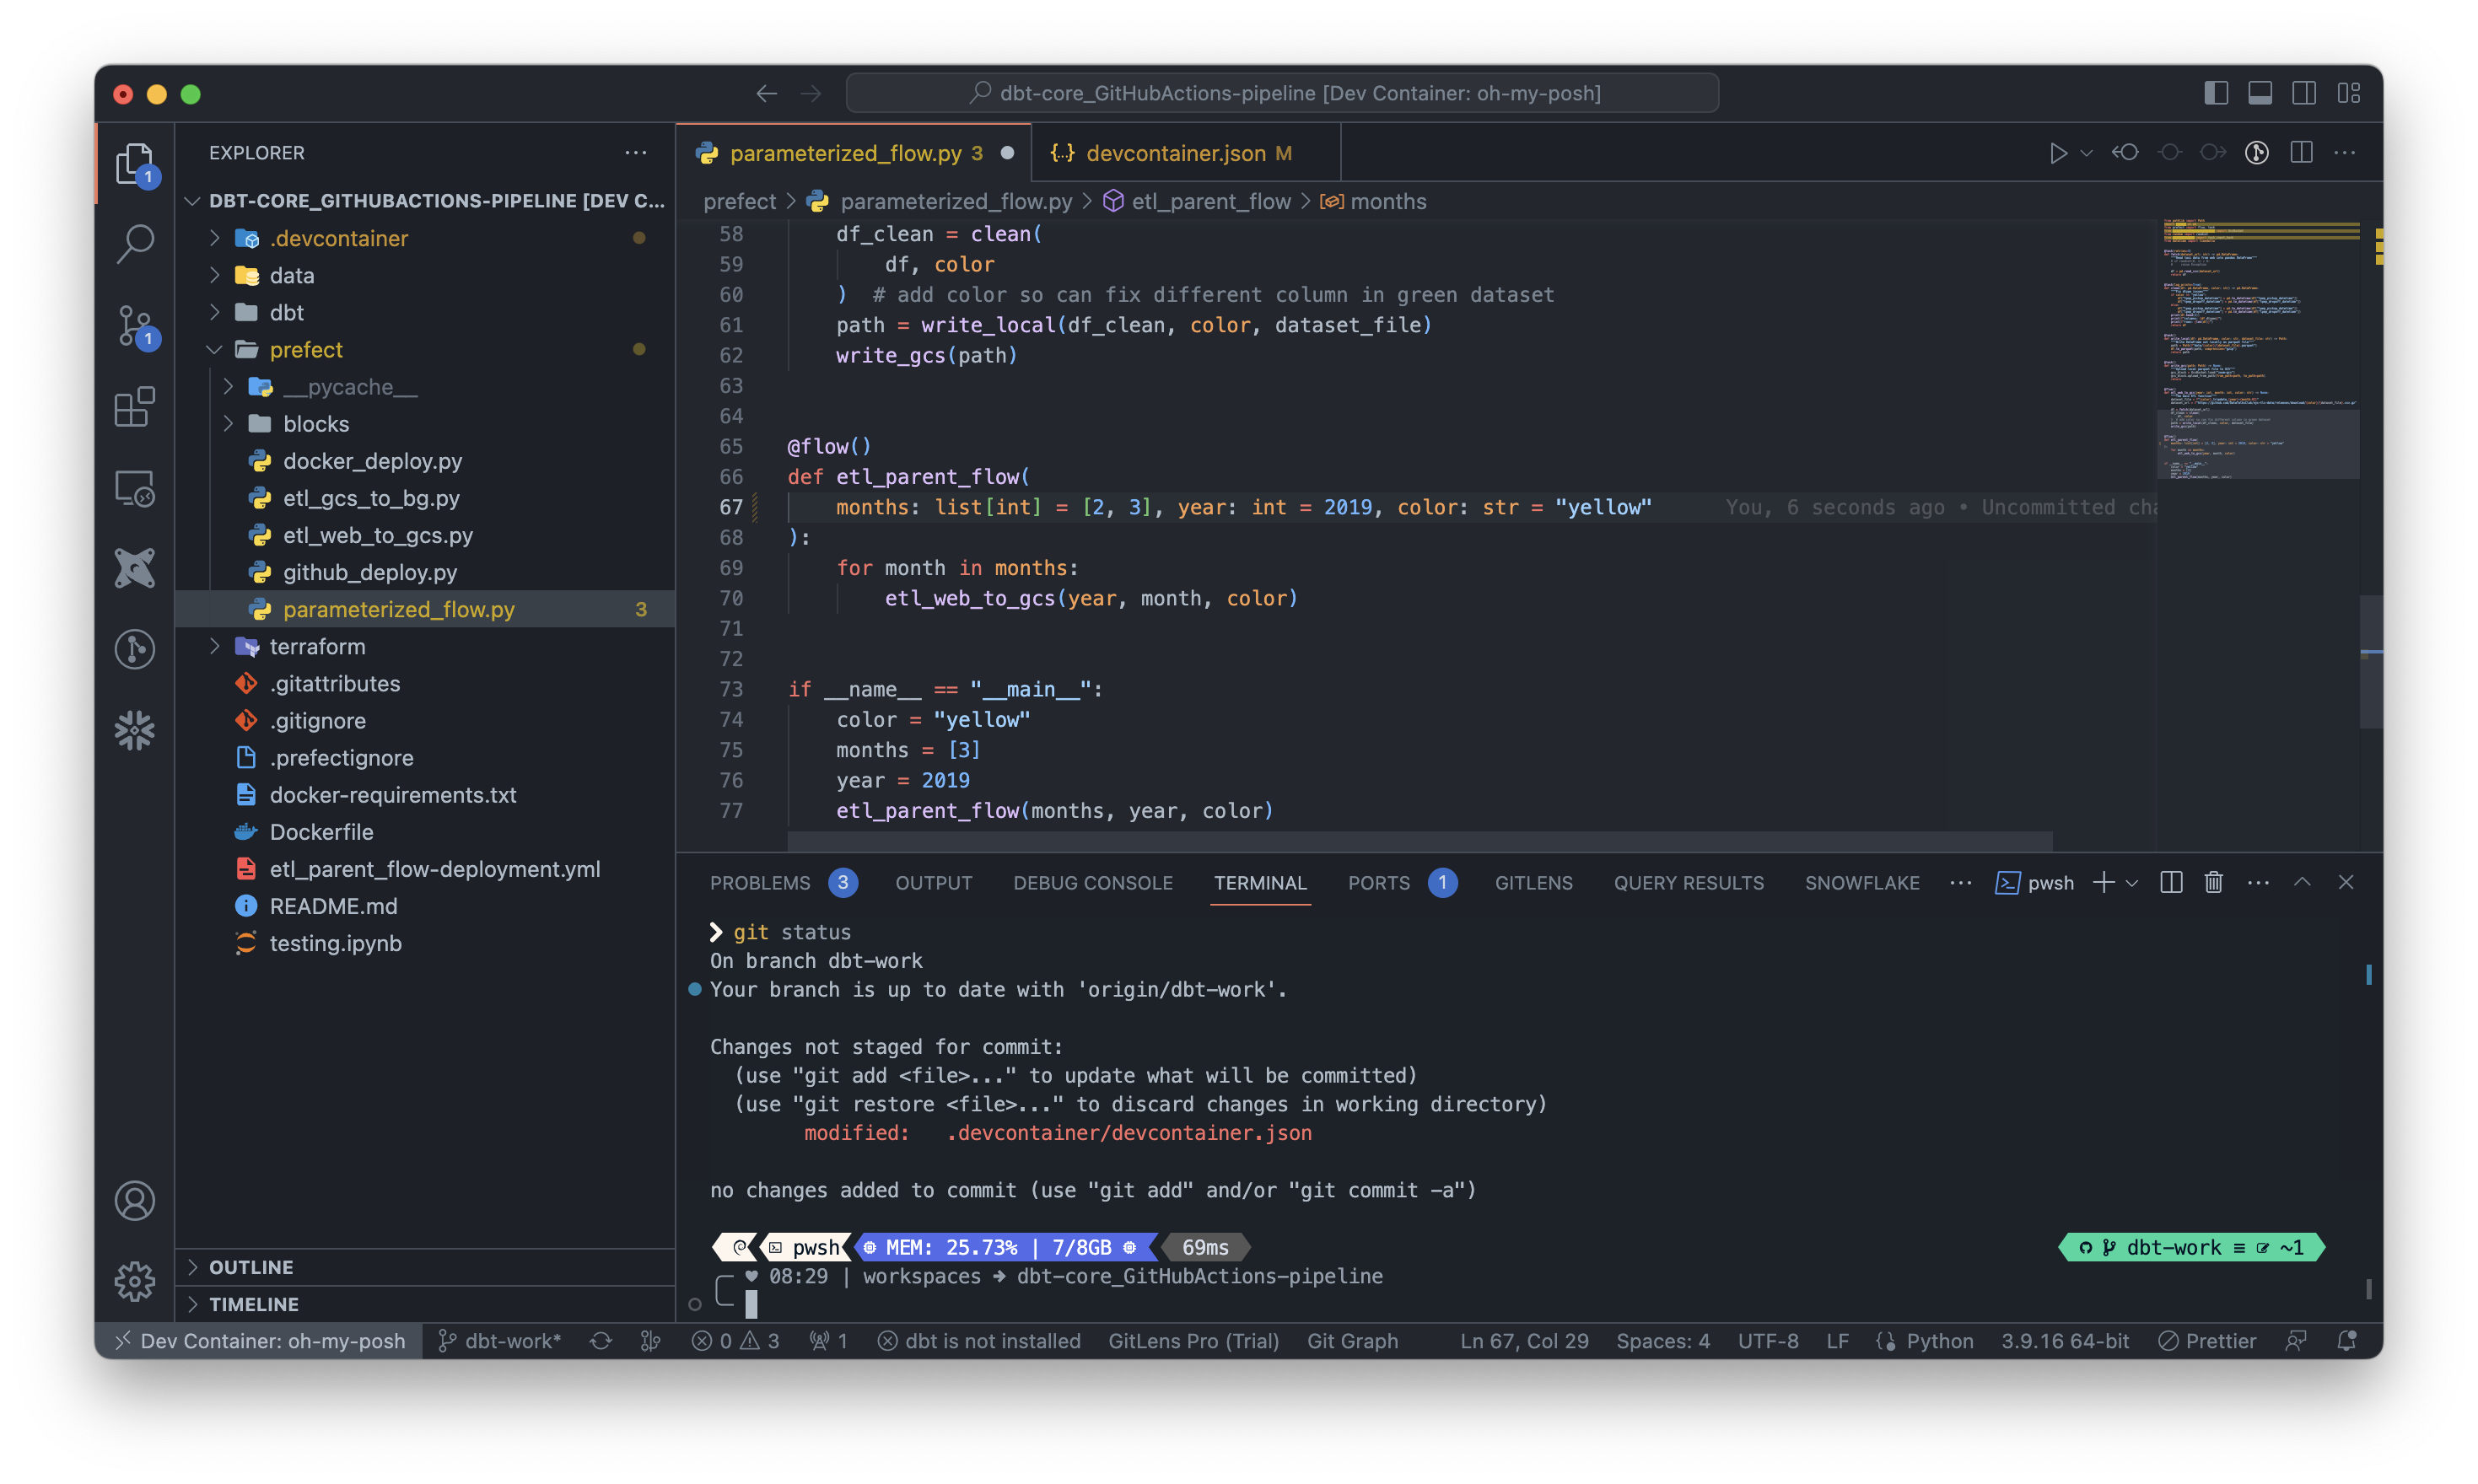The width and height of the screenshot is (2478, 1484).
Task: Expand the terraform folder
Action: click(424, 646)
